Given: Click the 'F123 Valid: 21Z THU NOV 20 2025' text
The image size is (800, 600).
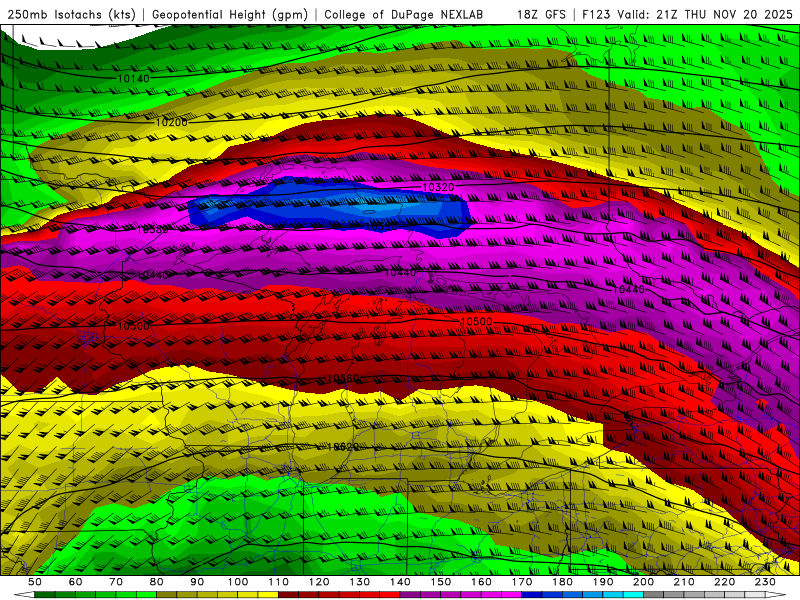Looking at the screenshot, I should point(687,14).
